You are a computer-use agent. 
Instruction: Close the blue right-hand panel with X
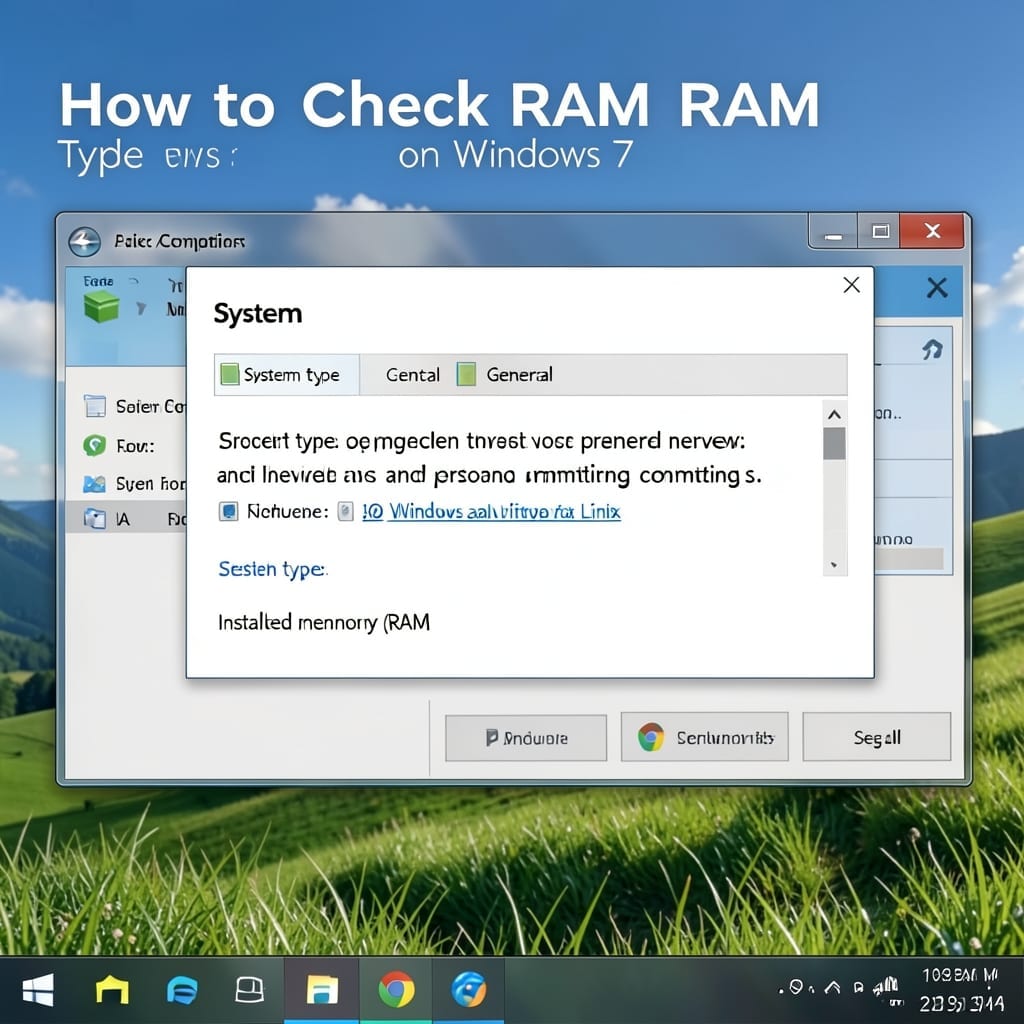tap(937, 287)
